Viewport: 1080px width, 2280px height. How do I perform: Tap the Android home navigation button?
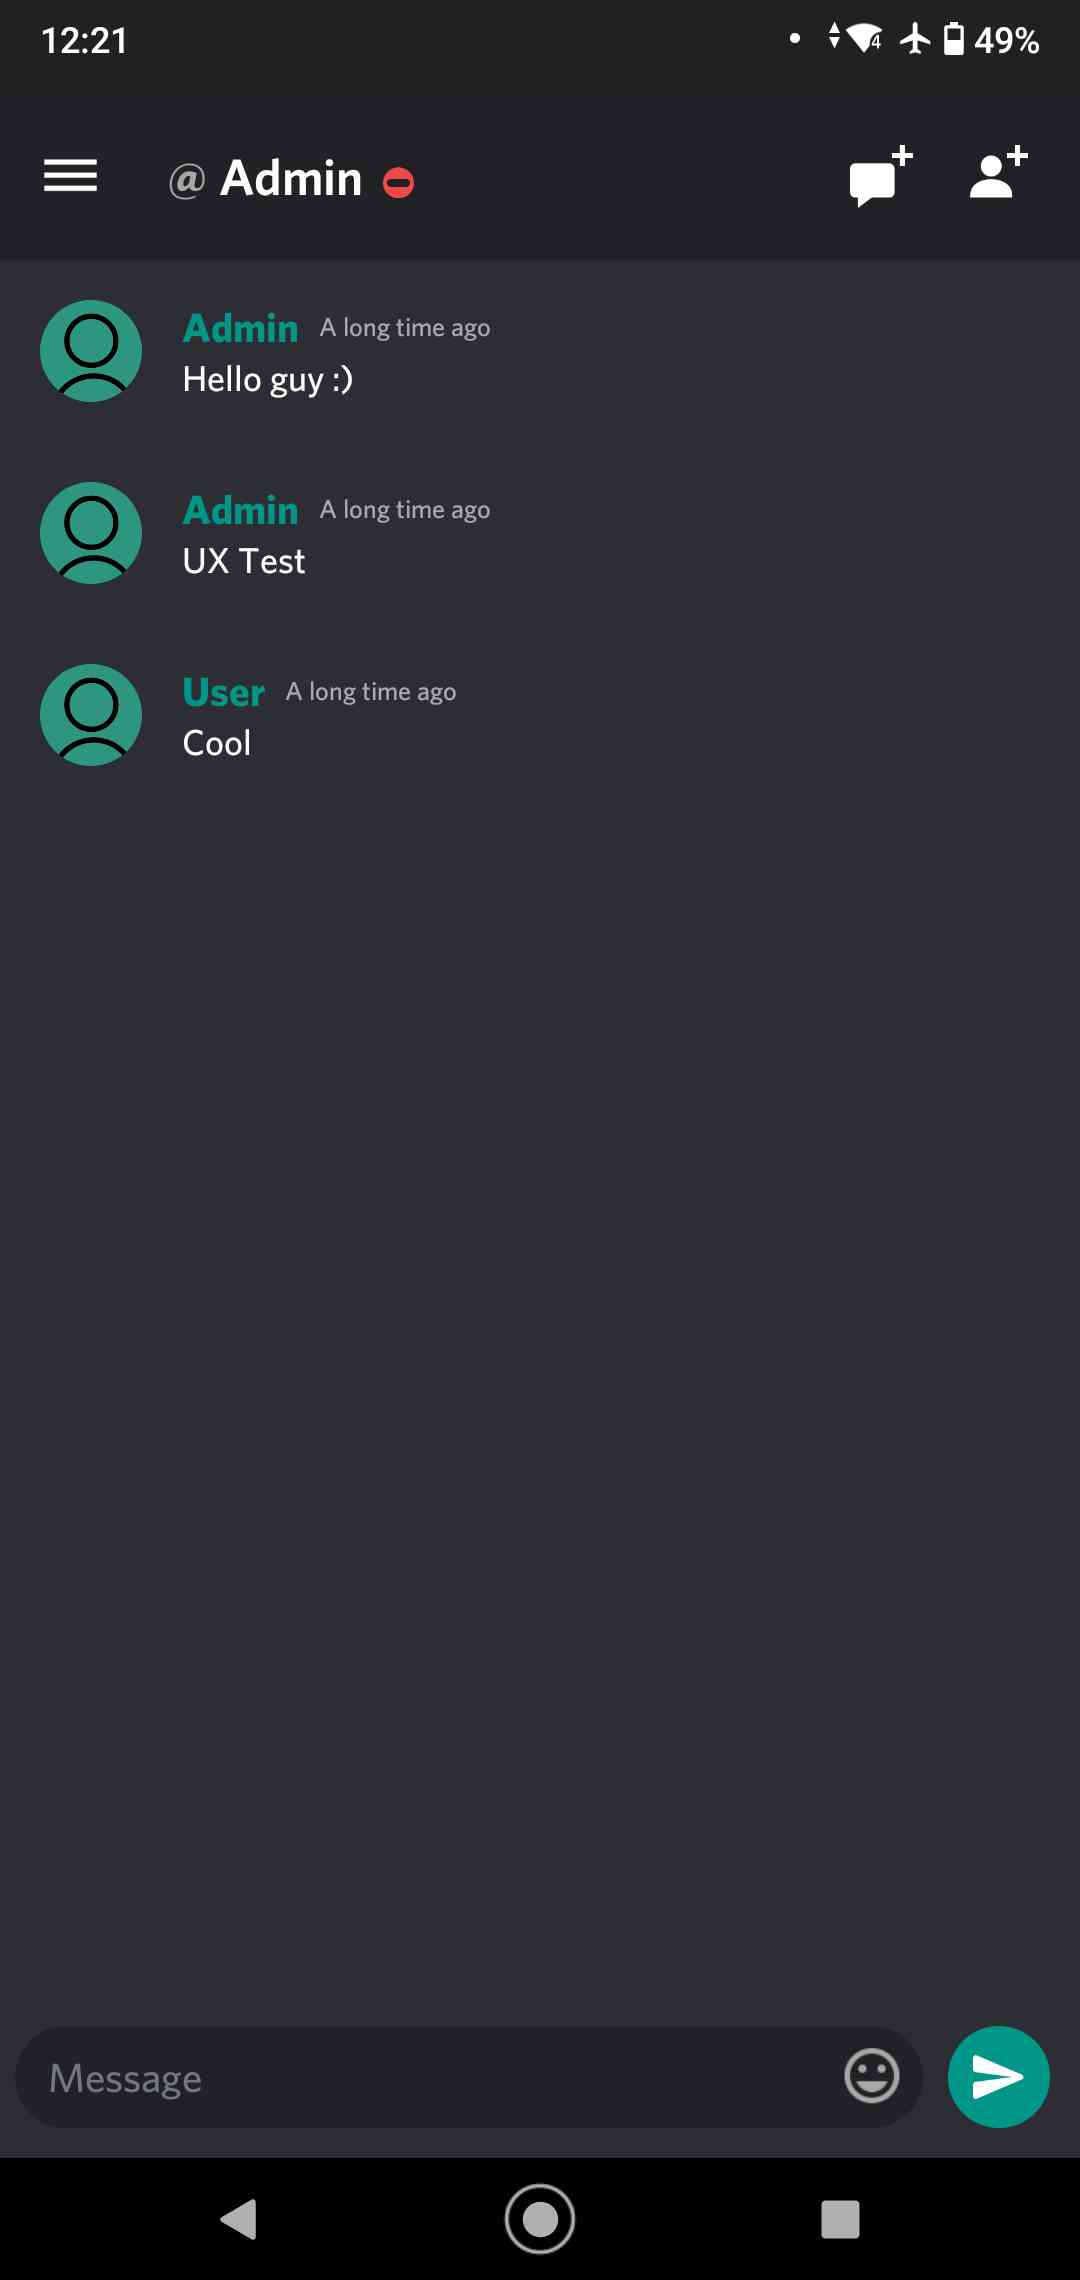(x=540, y=2219)
